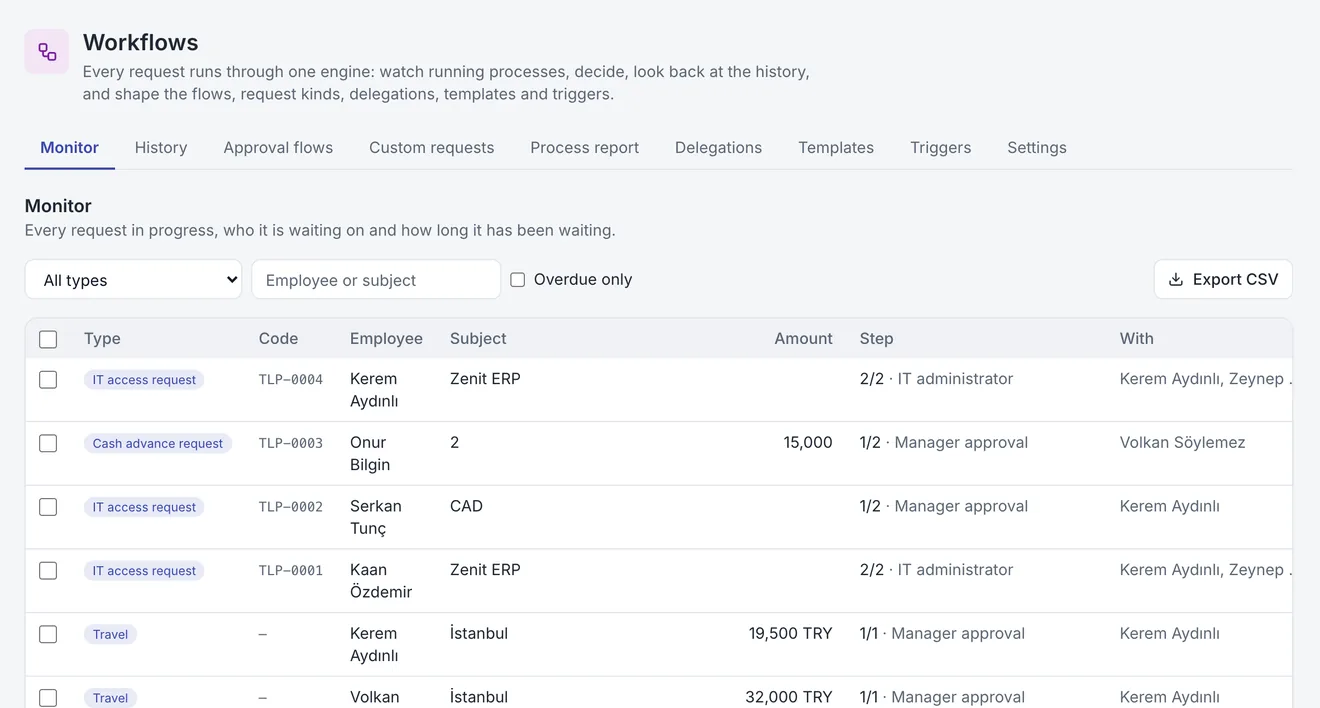This screenshot has width=1320, height=708.
Task: Click the Export CSV button
Action: [1223, 280]
